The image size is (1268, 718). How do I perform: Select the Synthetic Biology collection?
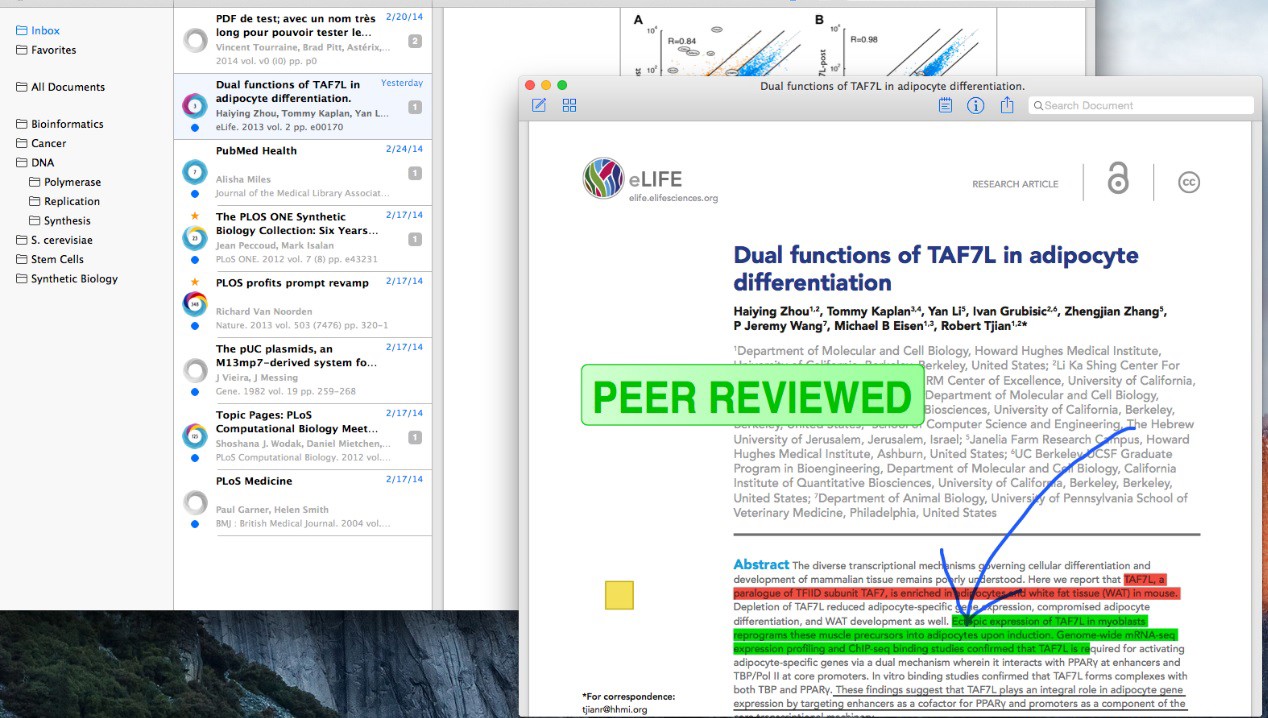74,279
